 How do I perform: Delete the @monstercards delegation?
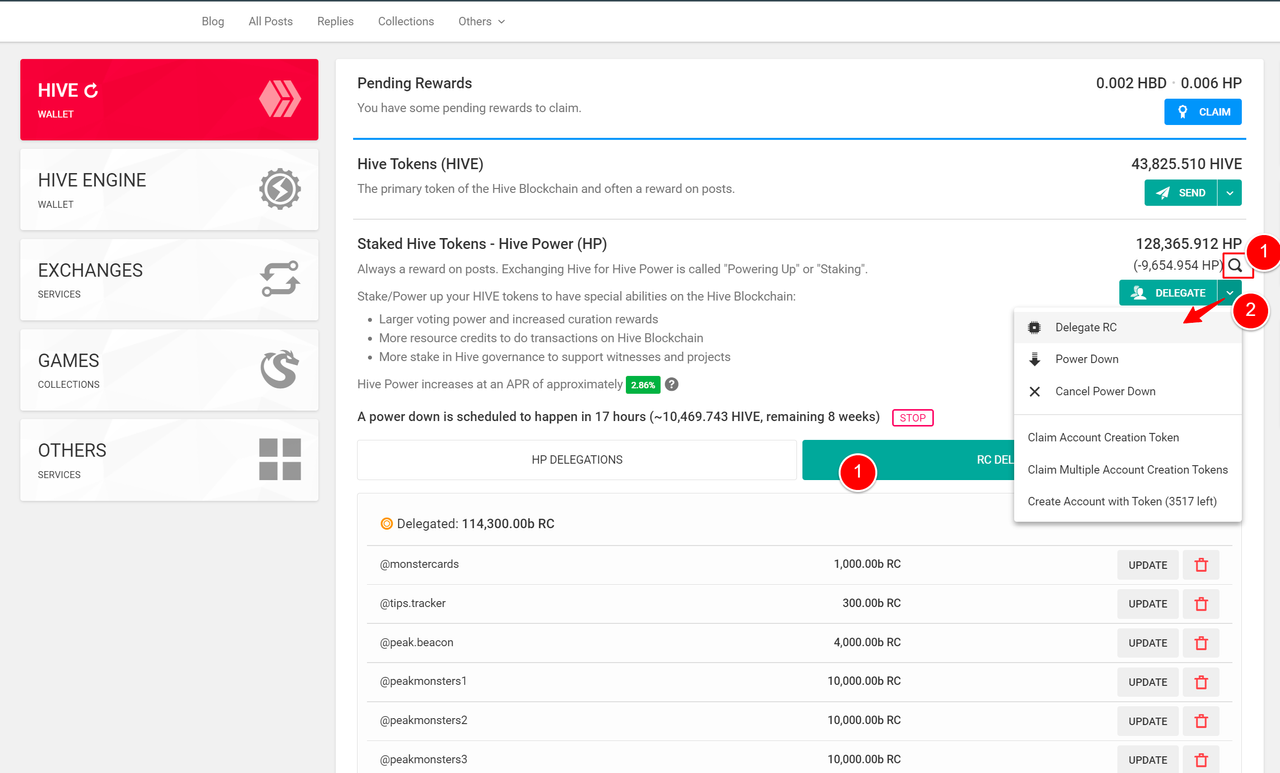(1201, 565)
